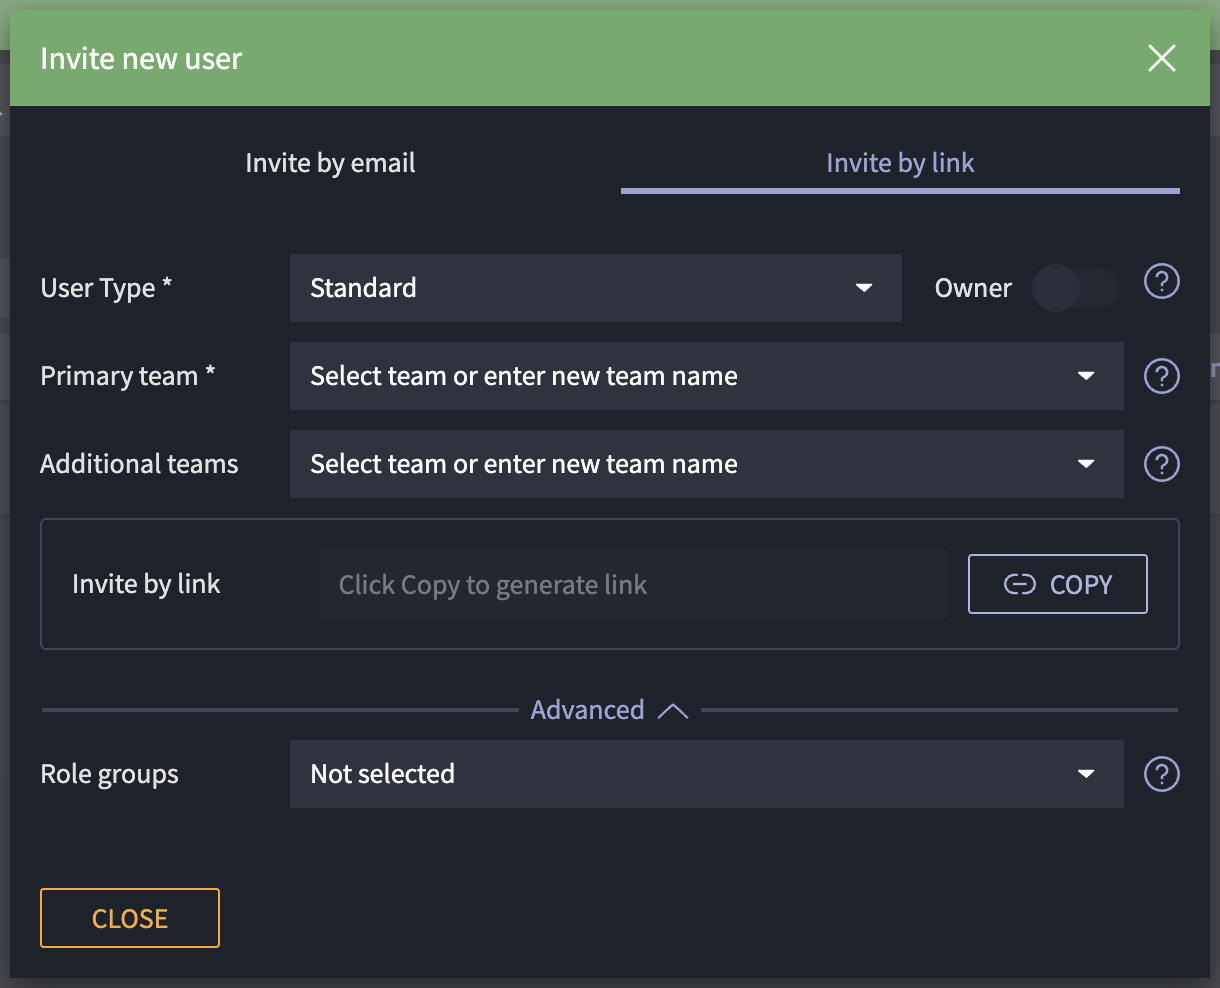
Task: Open the User Type dropdown showing Standard
Action: (595, 288)
